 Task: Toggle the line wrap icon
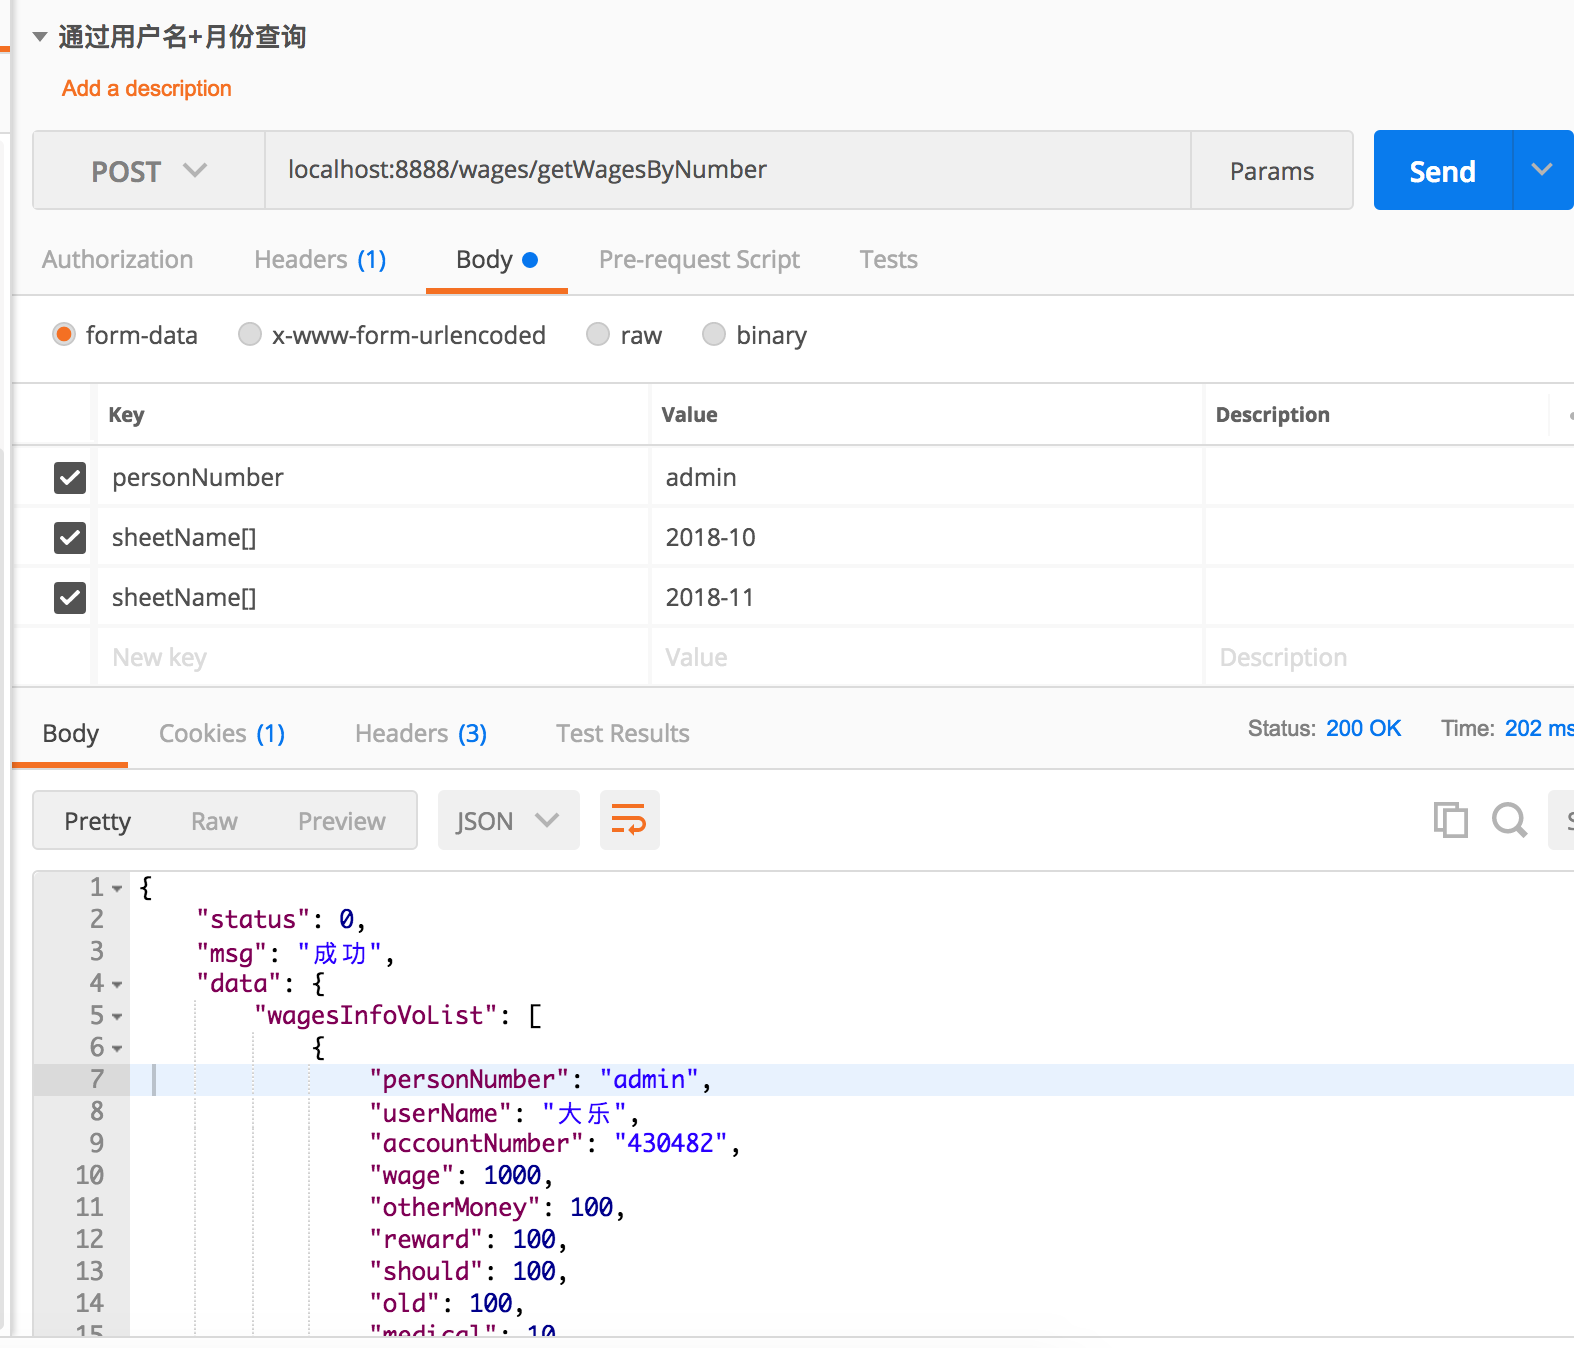click(629, 820)
